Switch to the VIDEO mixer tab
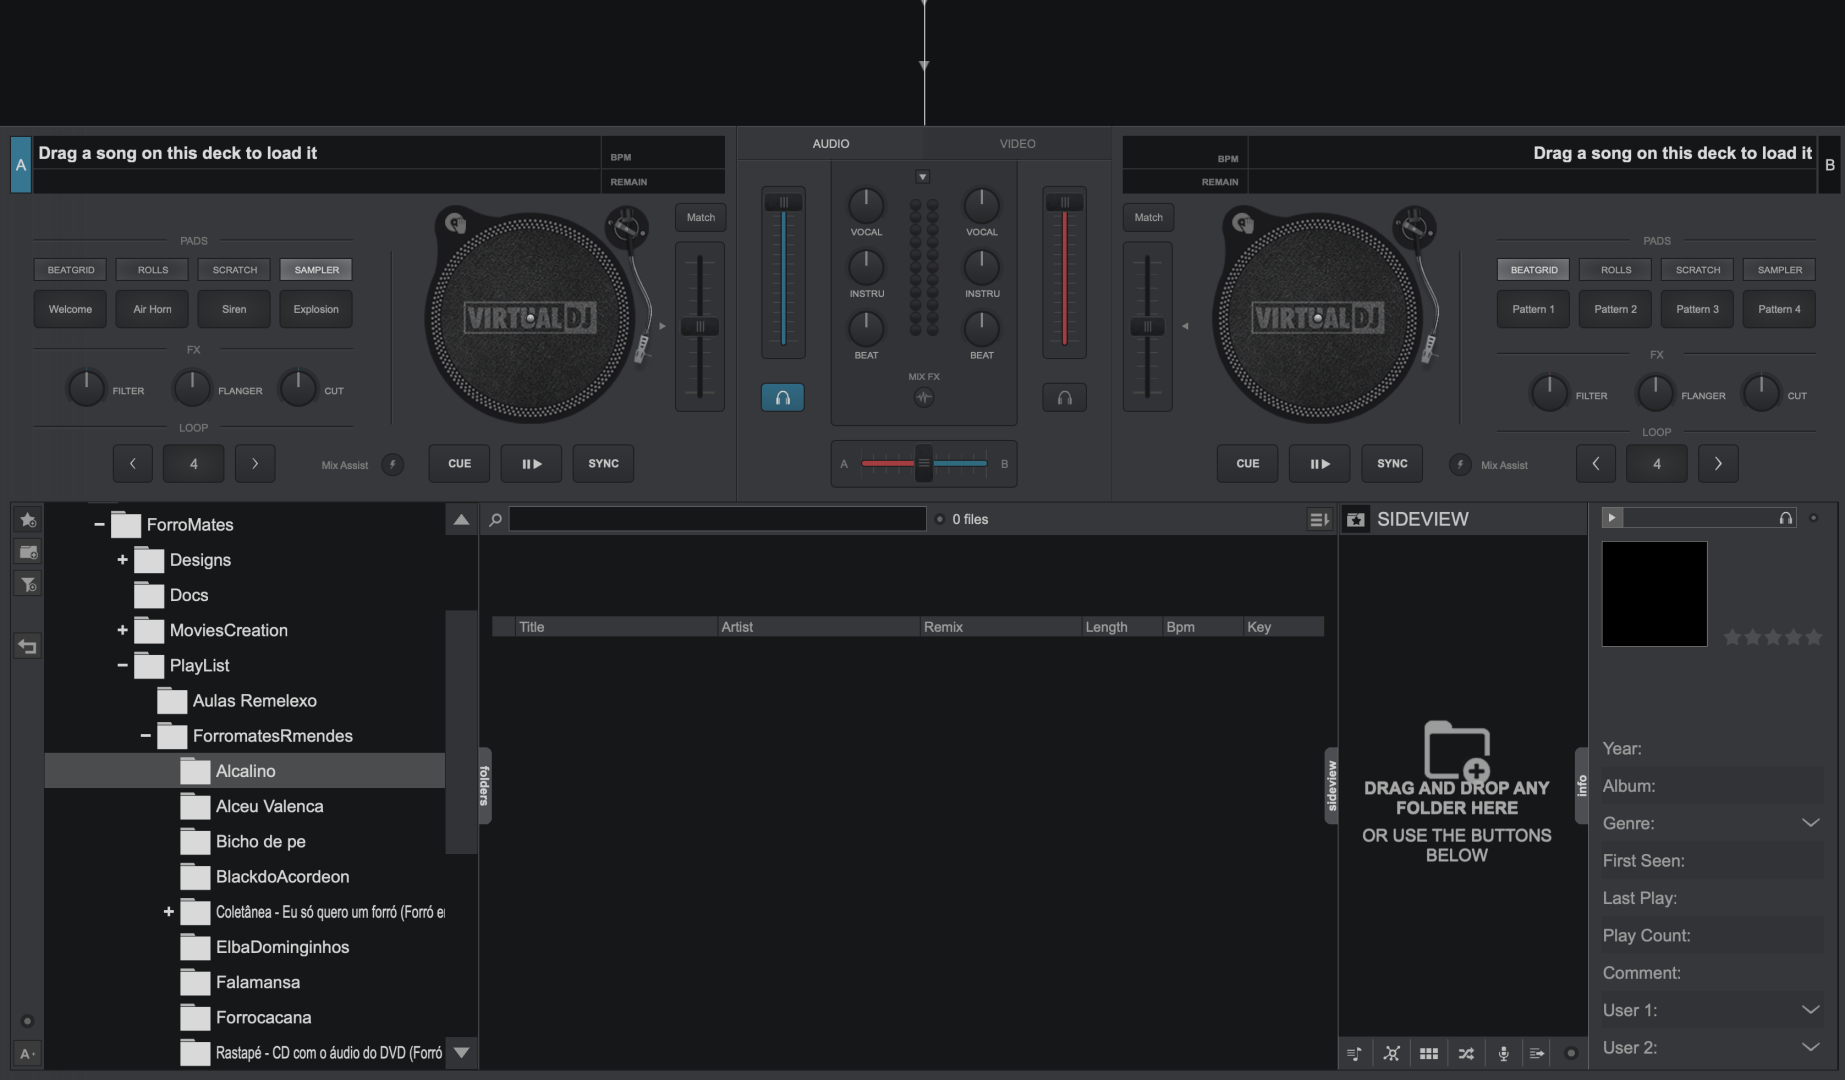 1018,144
